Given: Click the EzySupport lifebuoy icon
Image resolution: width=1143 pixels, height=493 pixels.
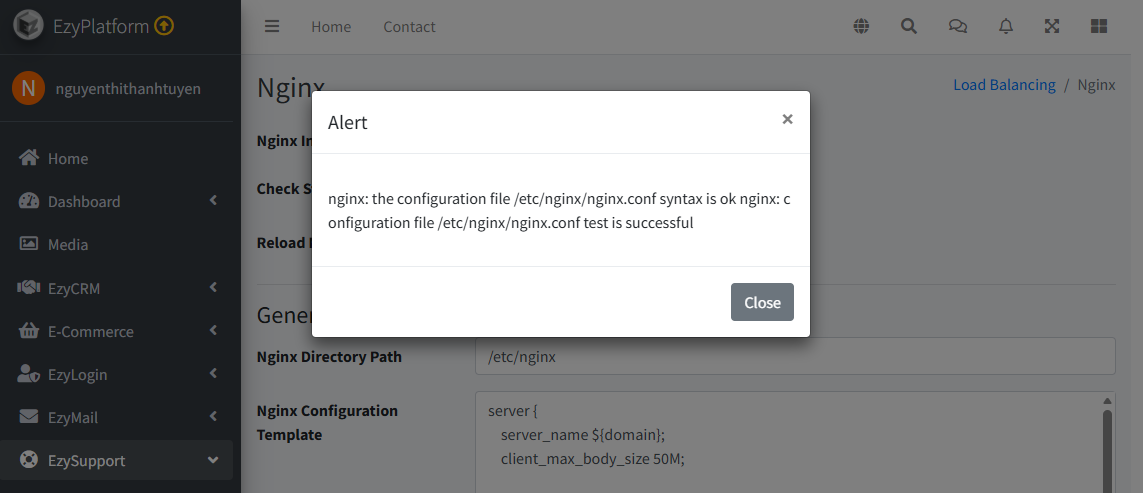Looking at the screenshot, I should (x=28, y=459).
